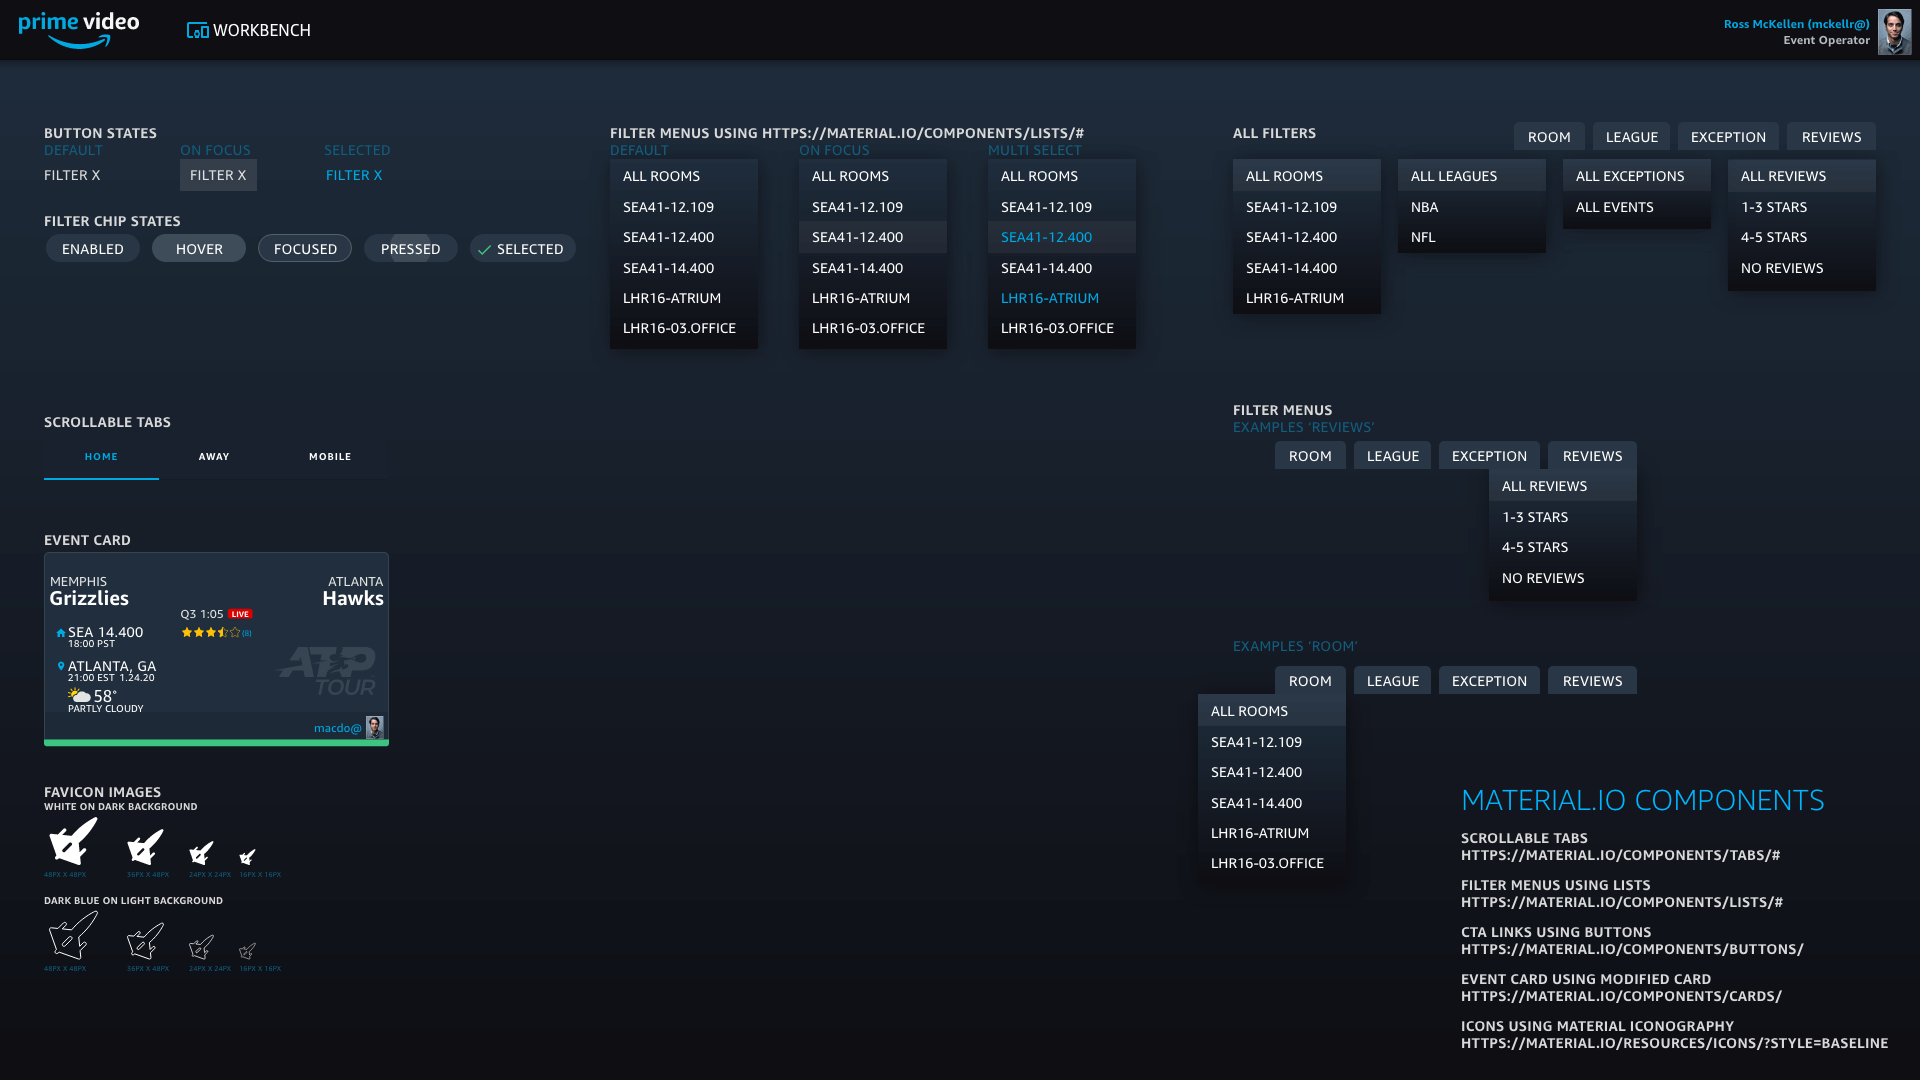This screenshot has height=1080, width=1920.
Task: Click Ross McKellen profile photo in header
Action: [1893, 32]
